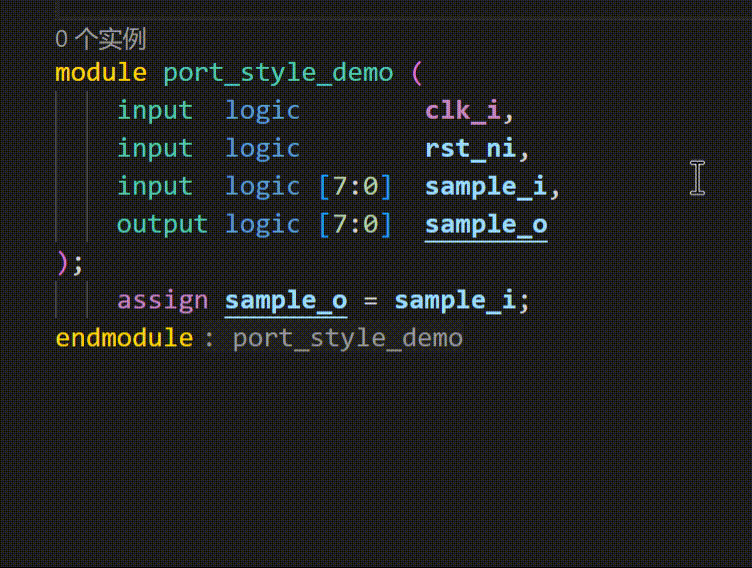752x568 pixels.
Task: Click '[7:0]' on the sample_i line
Action: [355, 187]
